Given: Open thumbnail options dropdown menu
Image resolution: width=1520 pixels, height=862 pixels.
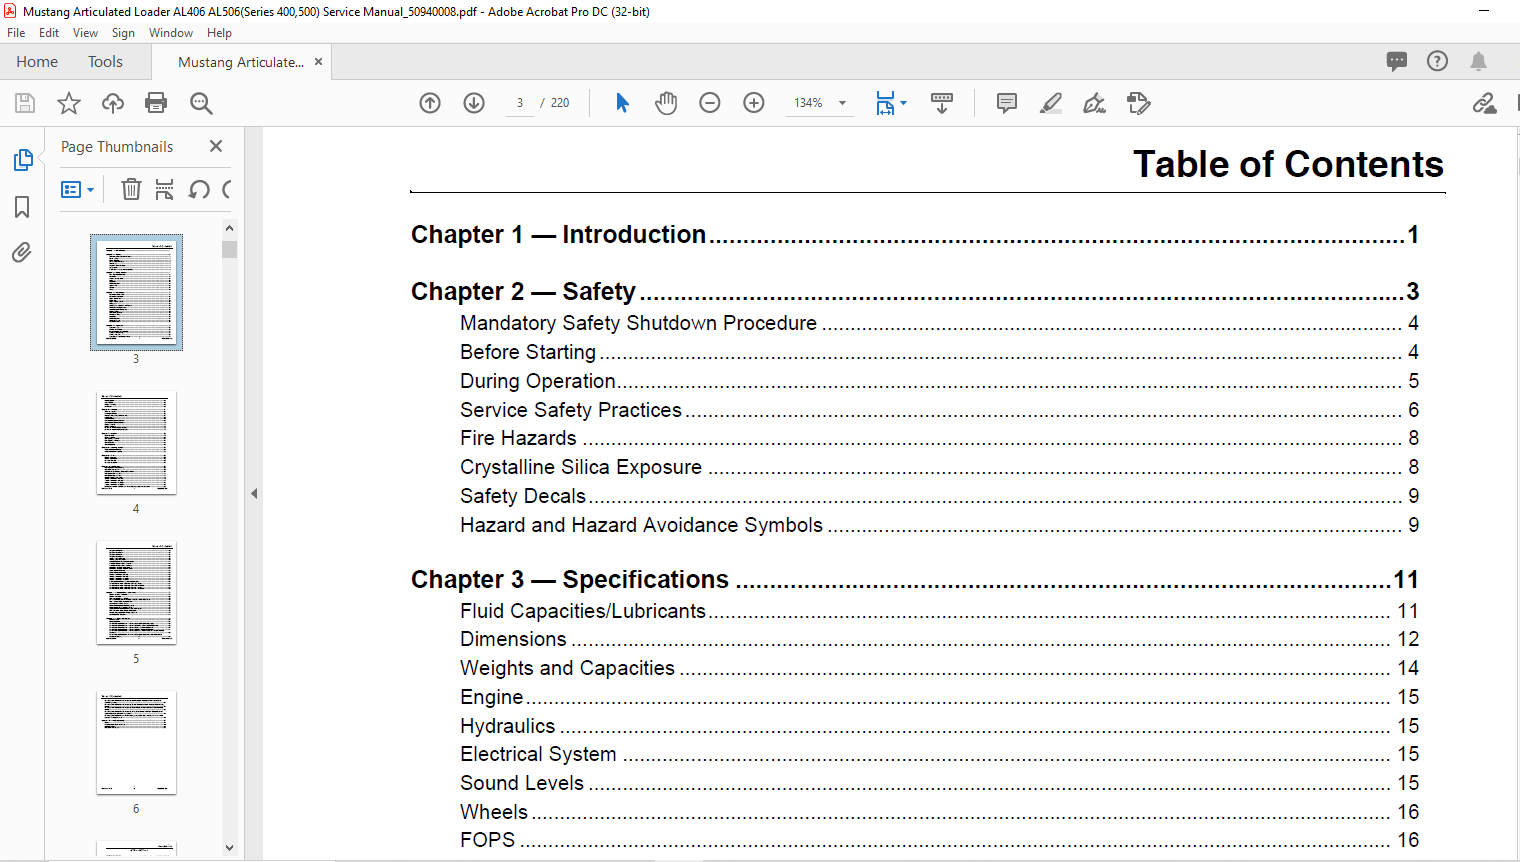Looking at the screenshot, I should pos(77,189).
